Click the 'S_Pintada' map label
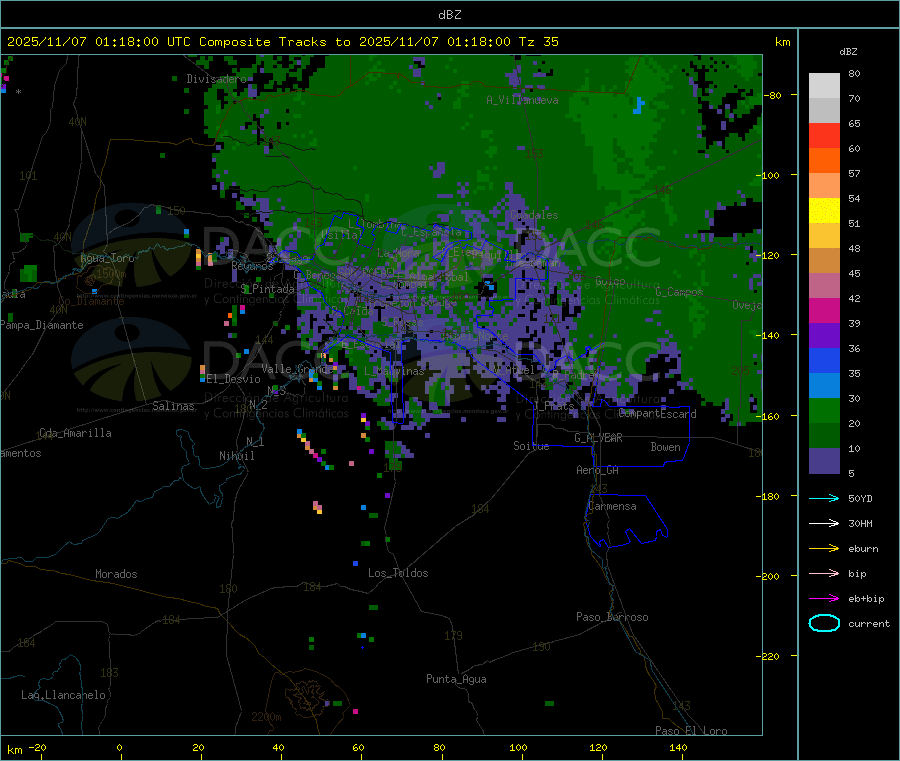This screenshot has width=900, height=761. coord(267,289)
